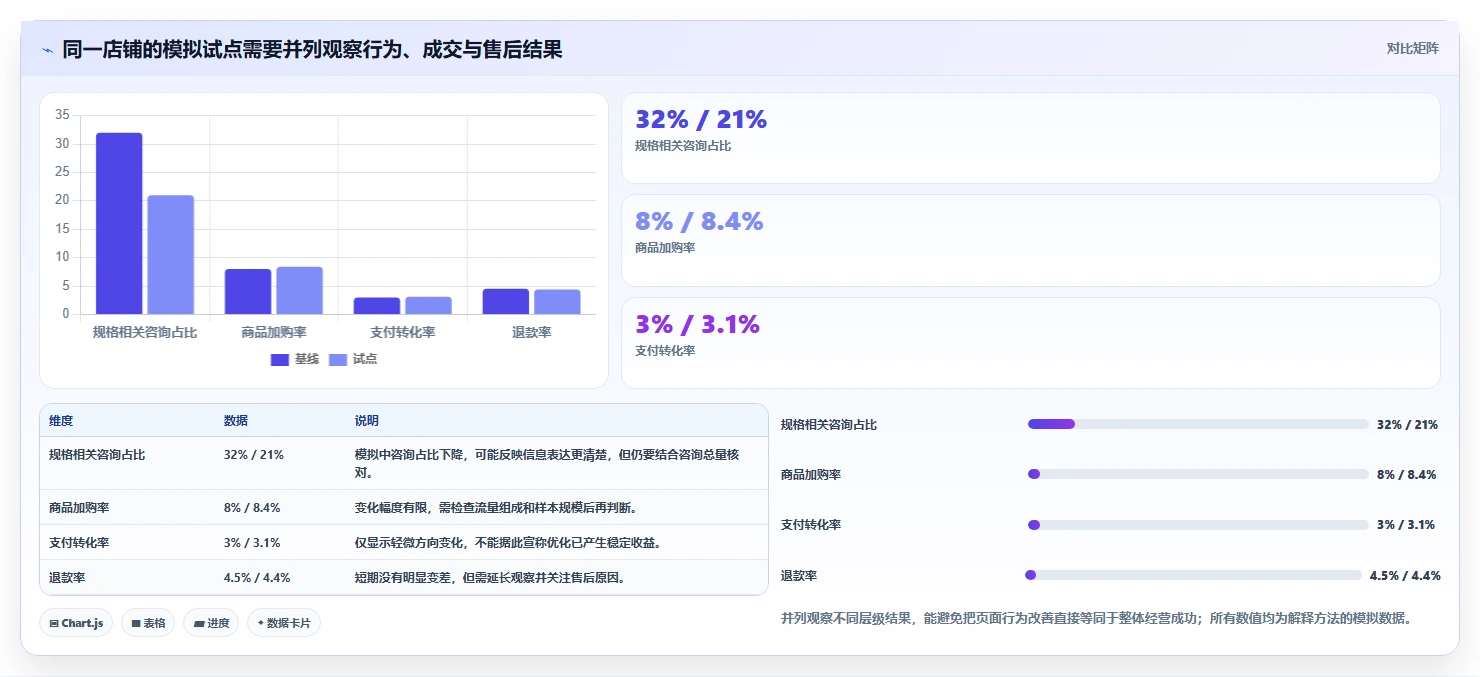
Task: Toggle the 试点 legend swatch
Action: (x=338, y=359)
